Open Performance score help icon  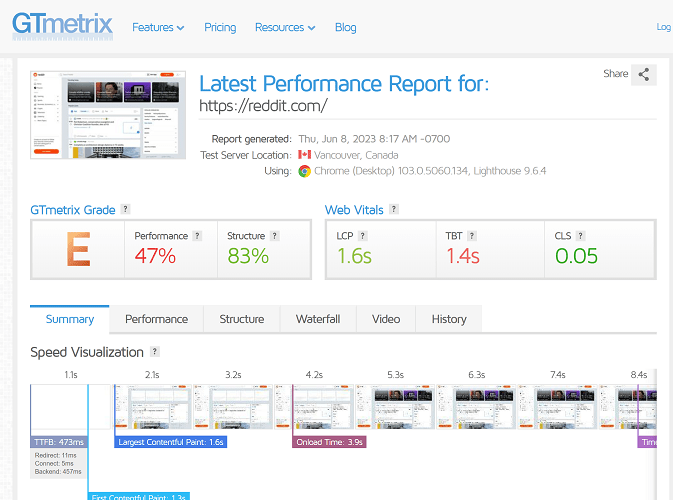pos(197,236)
